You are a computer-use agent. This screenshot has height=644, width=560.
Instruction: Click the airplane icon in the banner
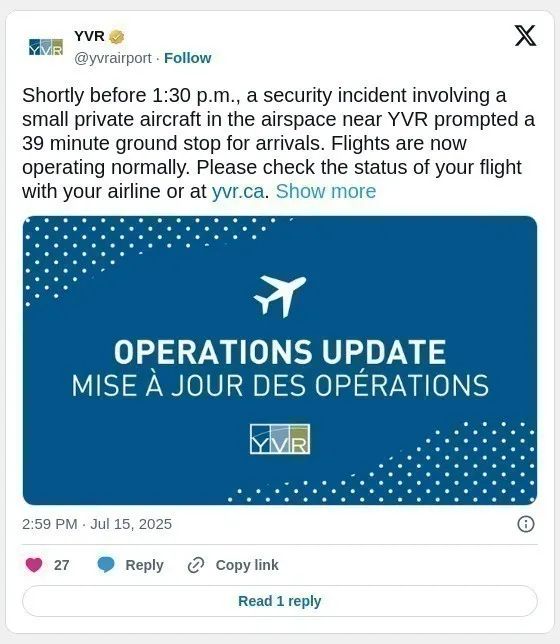(280, 296)
